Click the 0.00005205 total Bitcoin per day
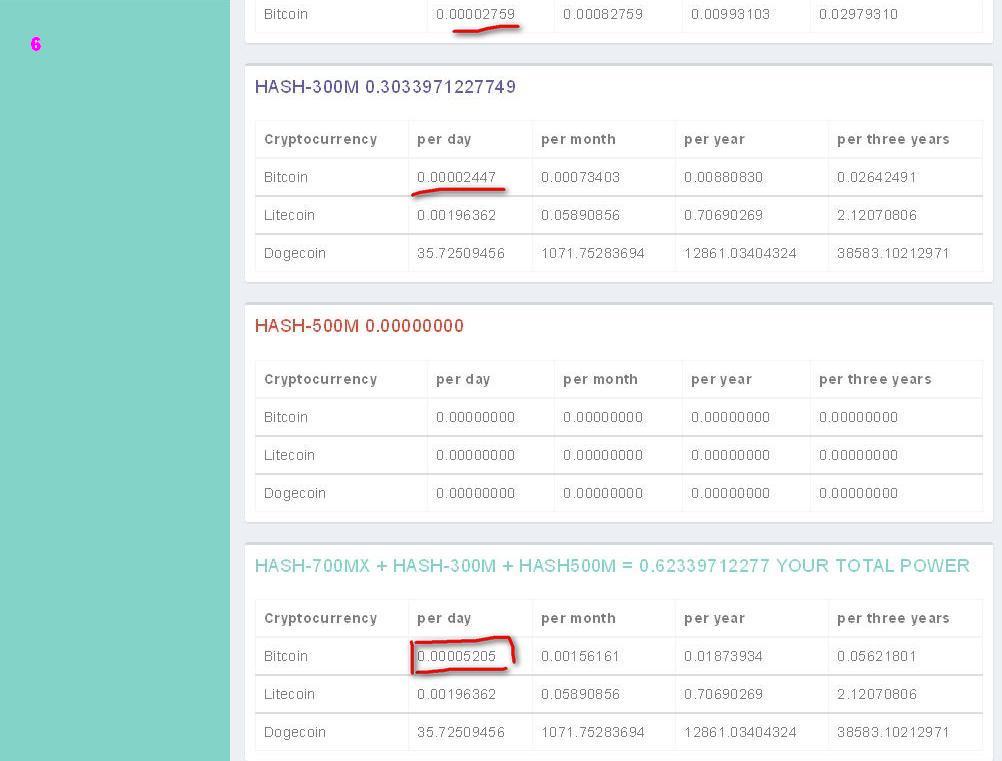Screen dimensions: 1002x761 (x=456, y=656)
